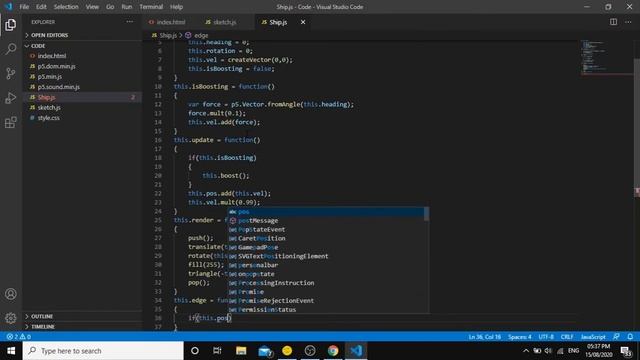Image resolution: width=640 pixels, height=360 pixels.
Task: Open Task View on taskbar
Action: pyautogui.click(x=217, y=351)
